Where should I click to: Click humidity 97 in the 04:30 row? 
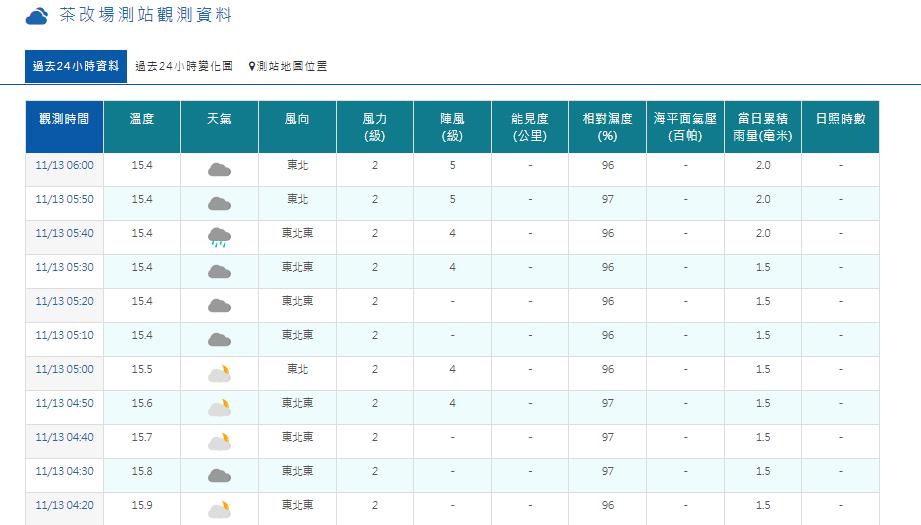[x=607, y=472]
